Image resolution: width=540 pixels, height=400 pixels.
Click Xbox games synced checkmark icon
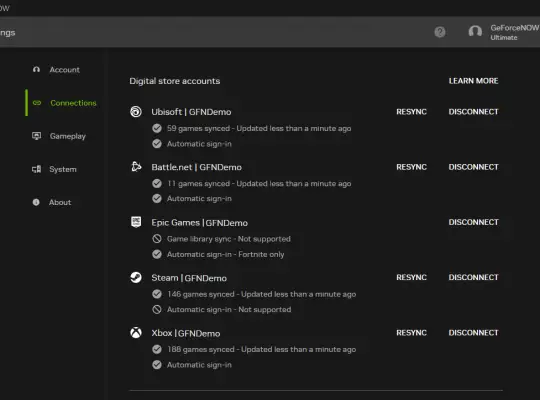coord(157,349)
